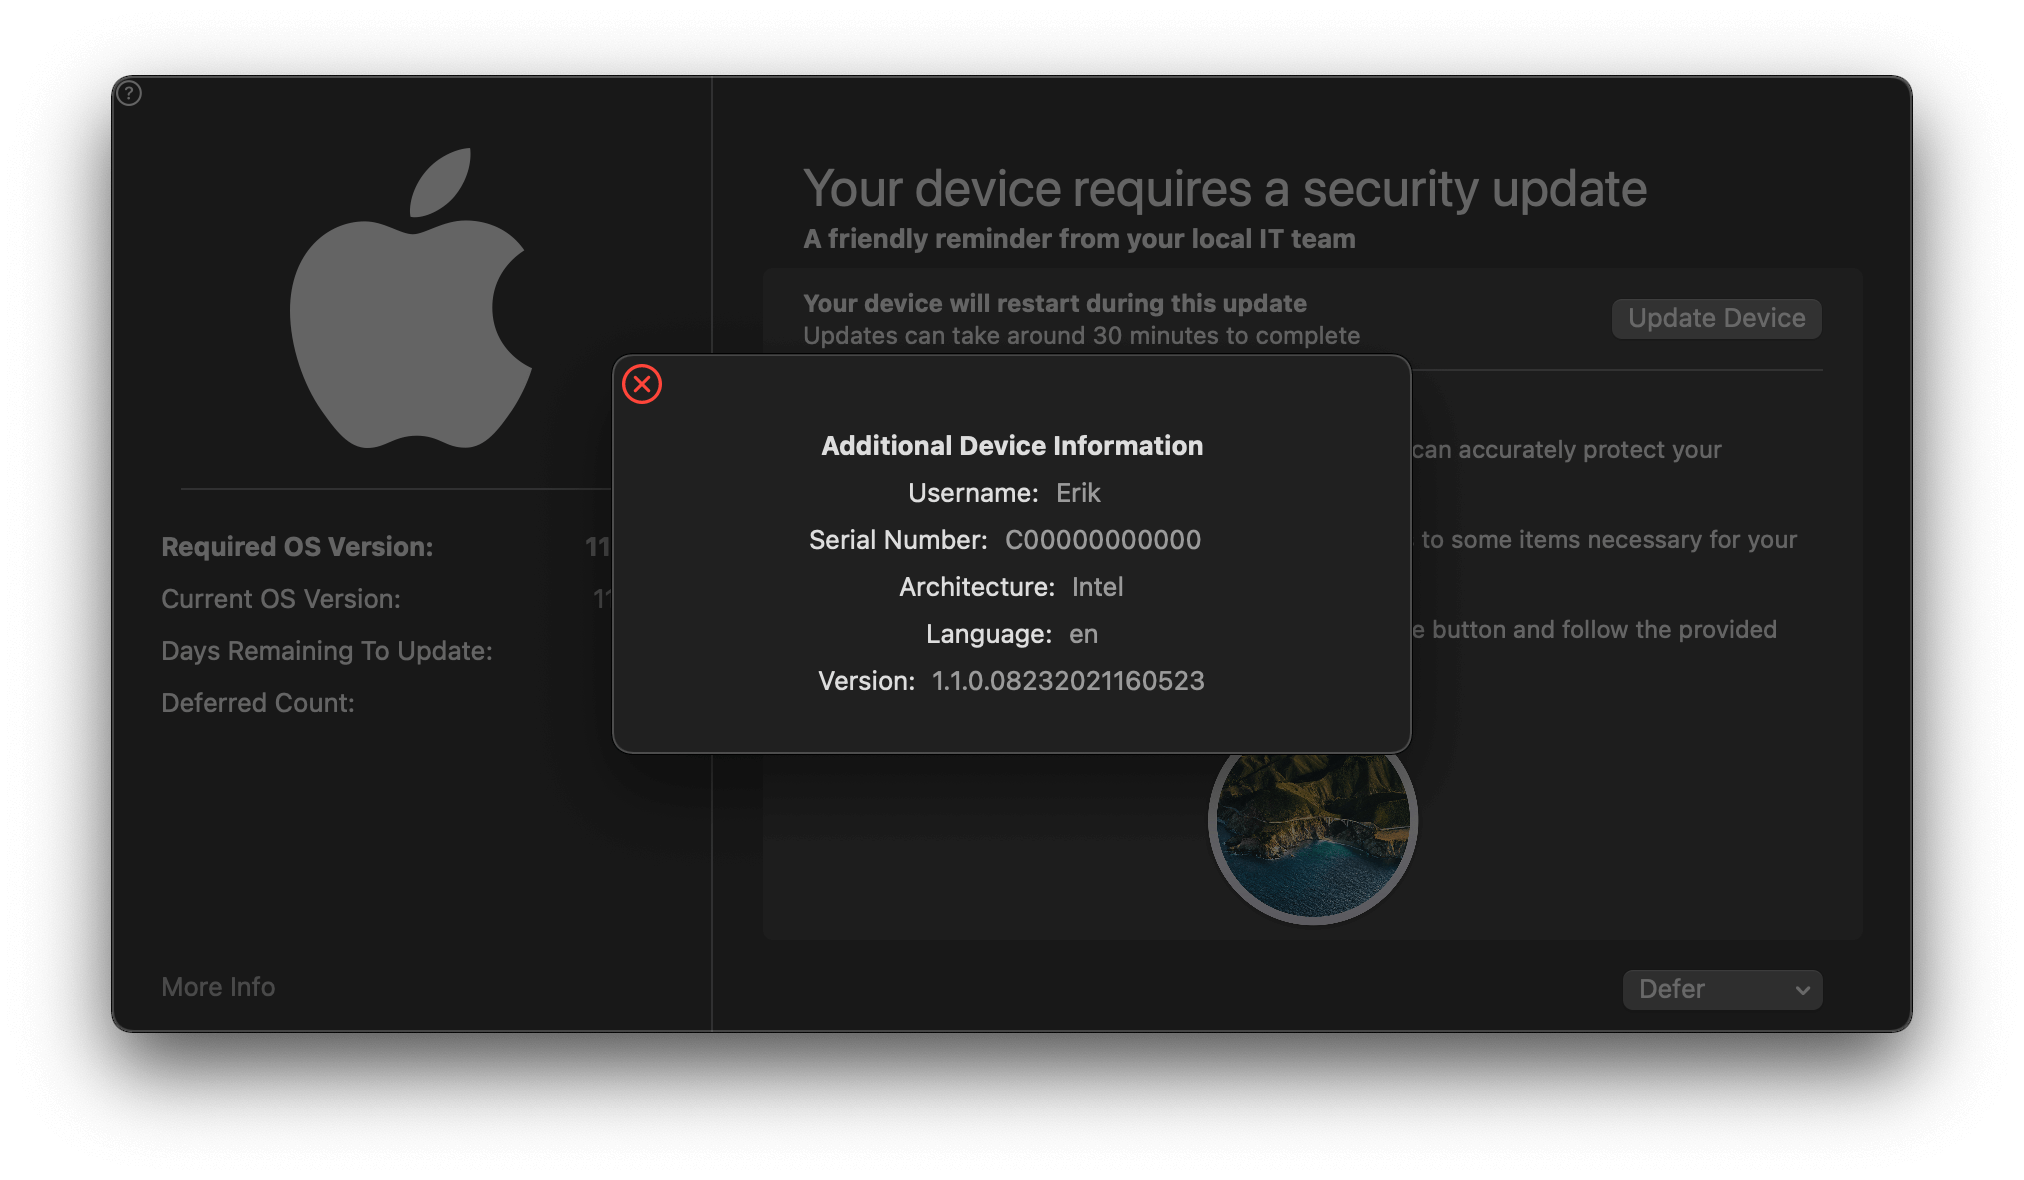Viewport: 2024px width, 1180px height.
Task: Click 'Days Remaining To Update:' label
Action: click(x=327, y=651)
